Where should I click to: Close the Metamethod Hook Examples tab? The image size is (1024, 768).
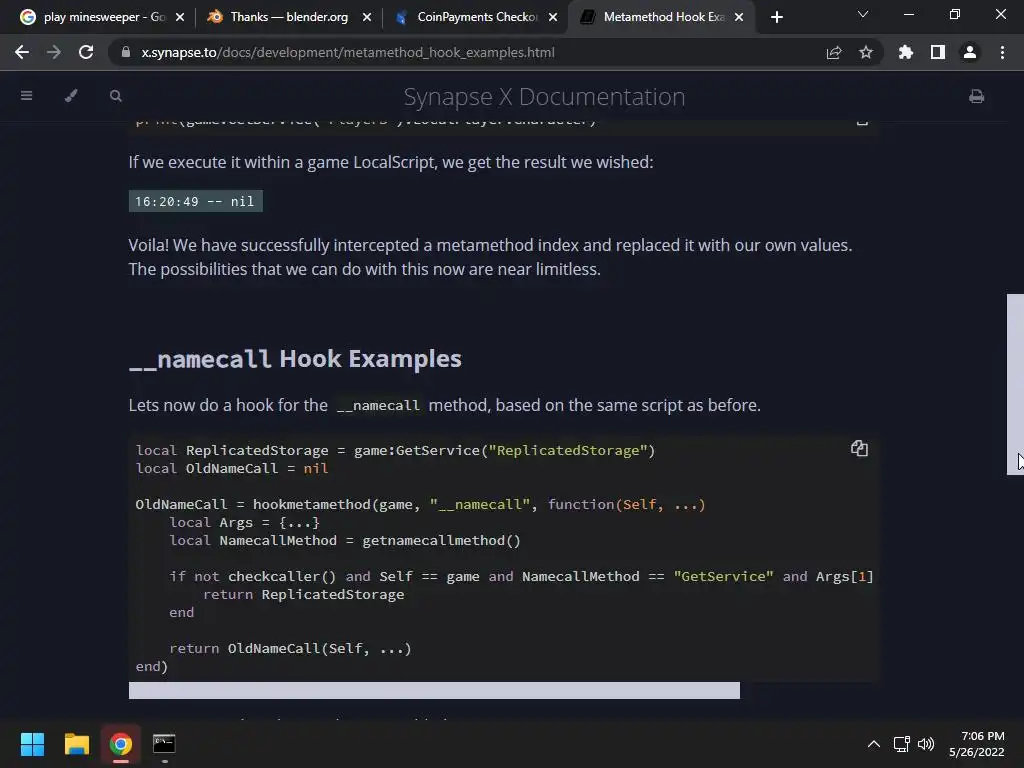739,17
